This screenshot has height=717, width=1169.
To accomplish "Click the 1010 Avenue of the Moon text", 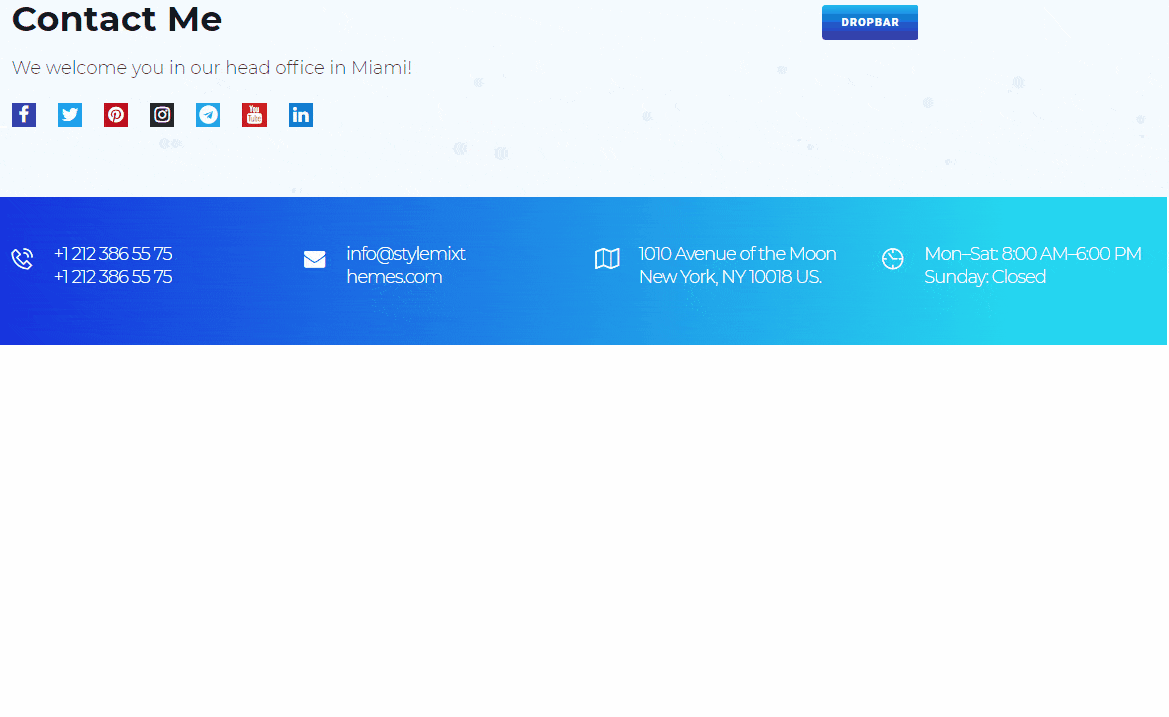I will coord(737,254).
